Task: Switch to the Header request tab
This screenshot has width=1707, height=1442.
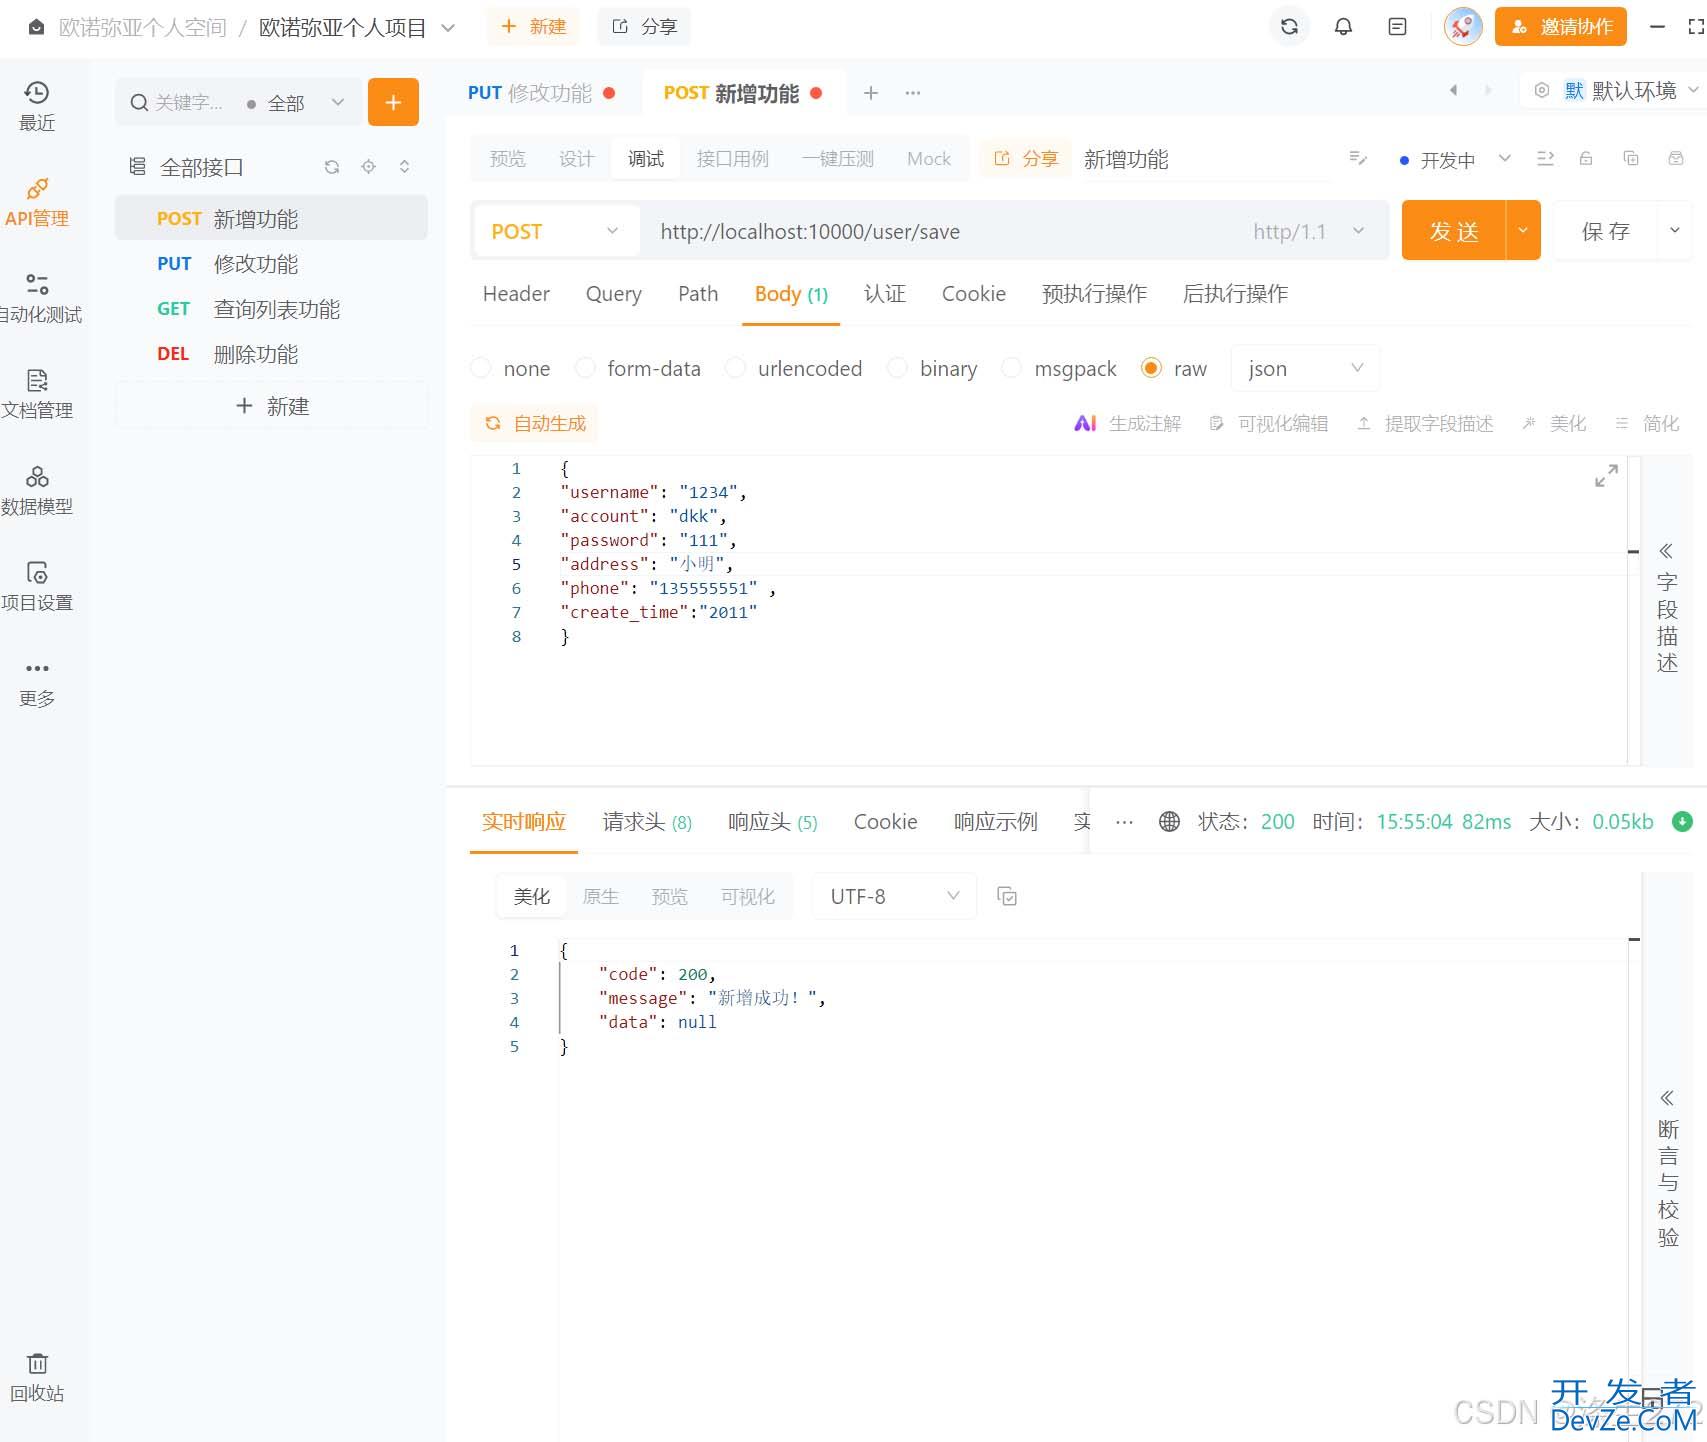Action: 516,294
